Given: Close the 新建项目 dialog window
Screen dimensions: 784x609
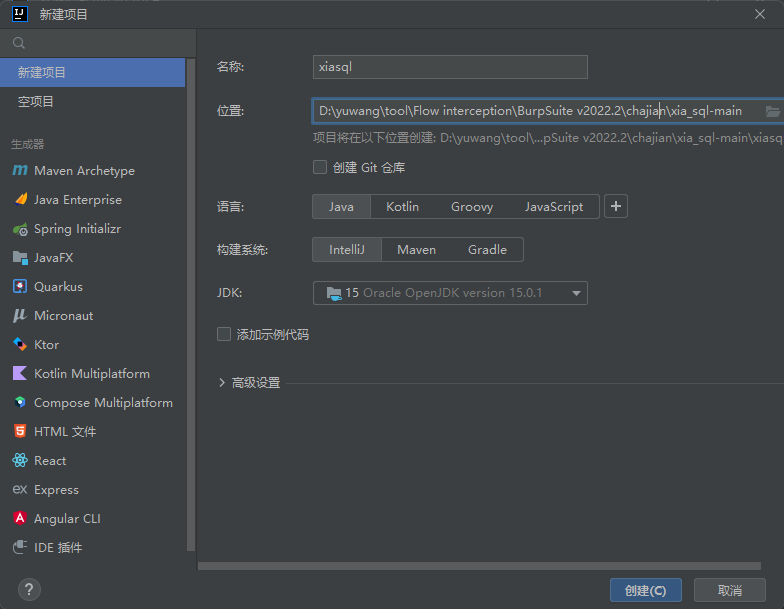Looking at the screenshot, I should coord(760,14).
